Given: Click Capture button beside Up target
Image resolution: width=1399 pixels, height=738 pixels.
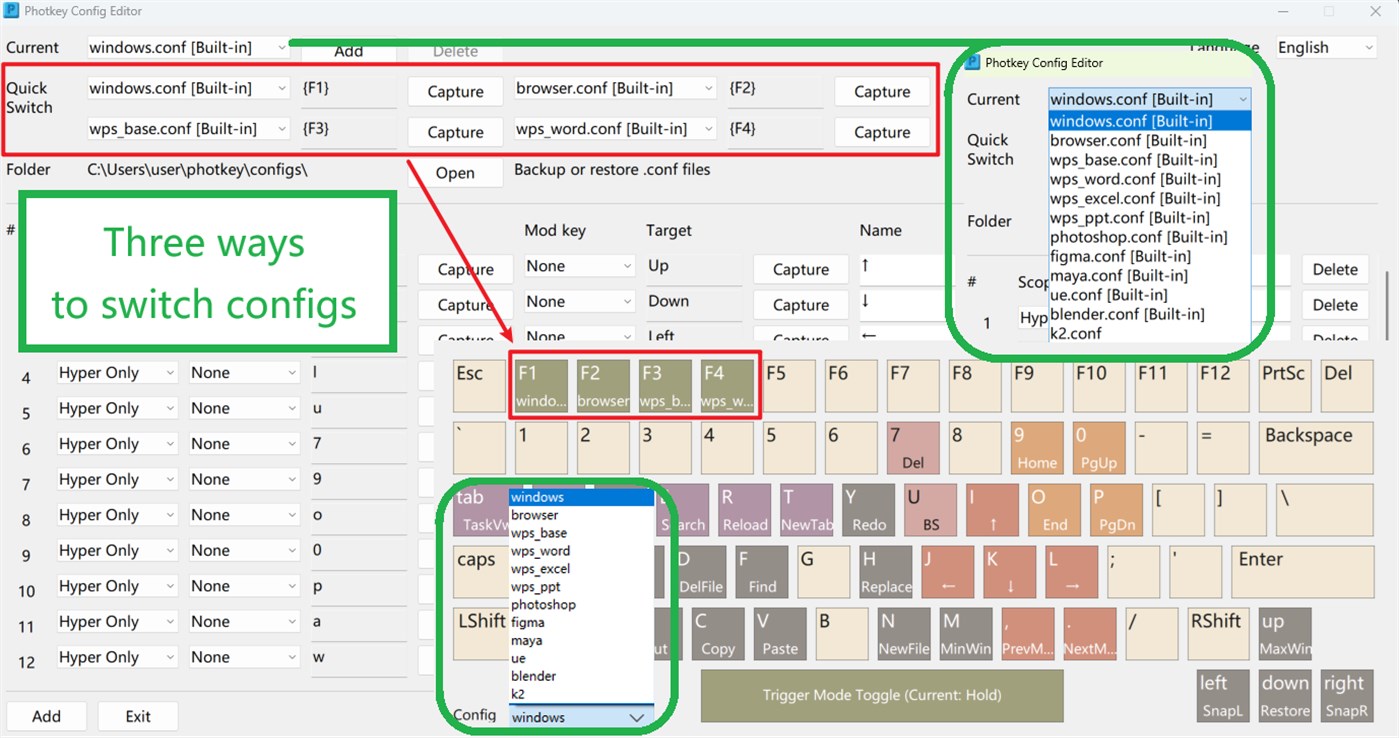Looking at the screenshot, I should pos(801,269).
